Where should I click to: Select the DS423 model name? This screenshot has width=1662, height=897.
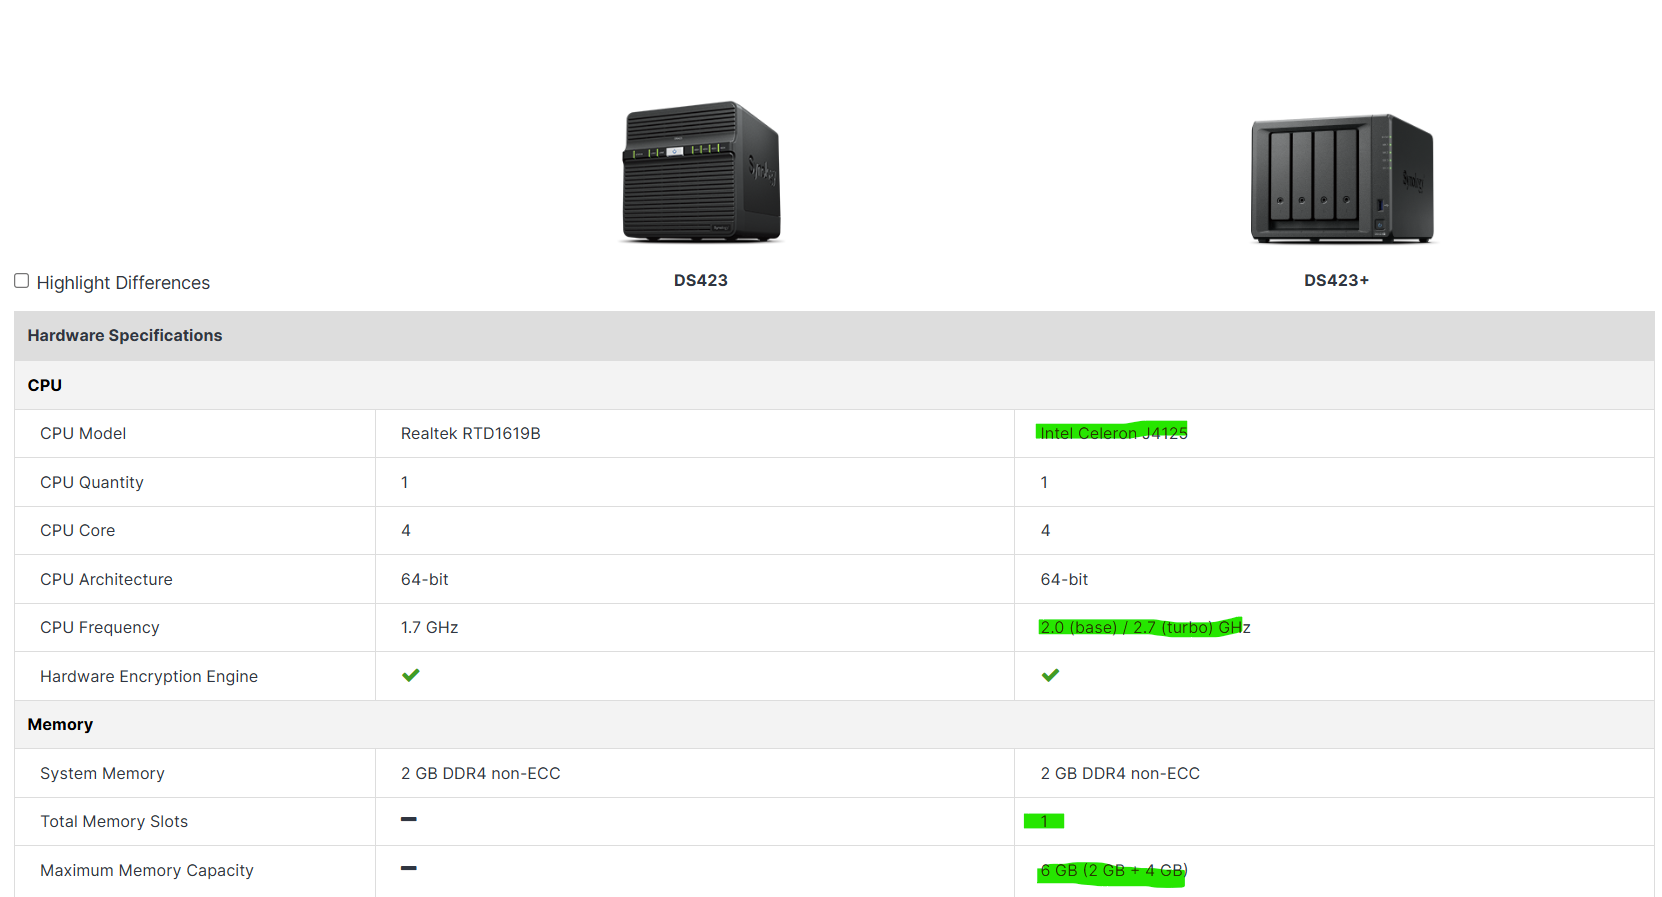pos(701,281)
